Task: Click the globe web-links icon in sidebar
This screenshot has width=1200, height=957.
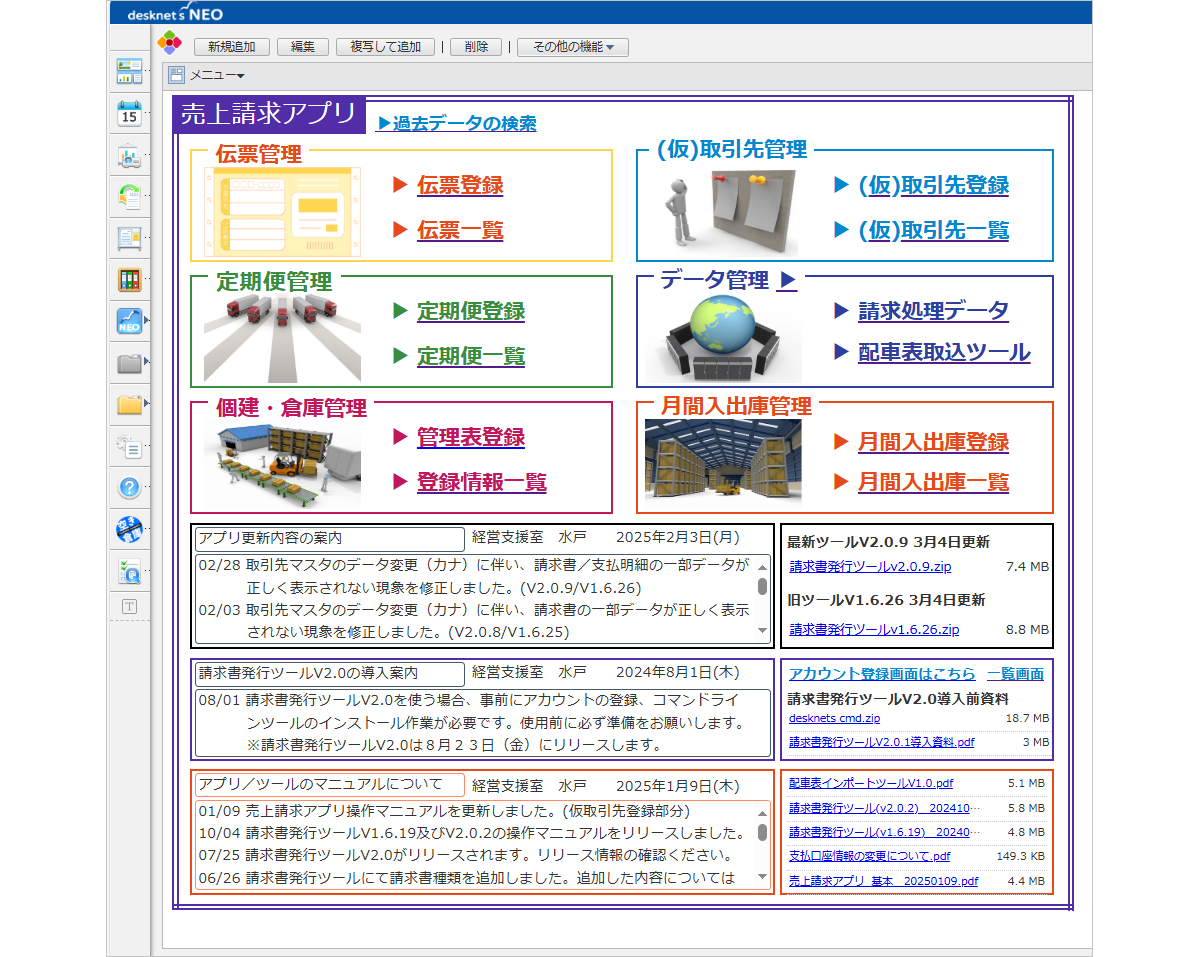Action: (128, 530)
